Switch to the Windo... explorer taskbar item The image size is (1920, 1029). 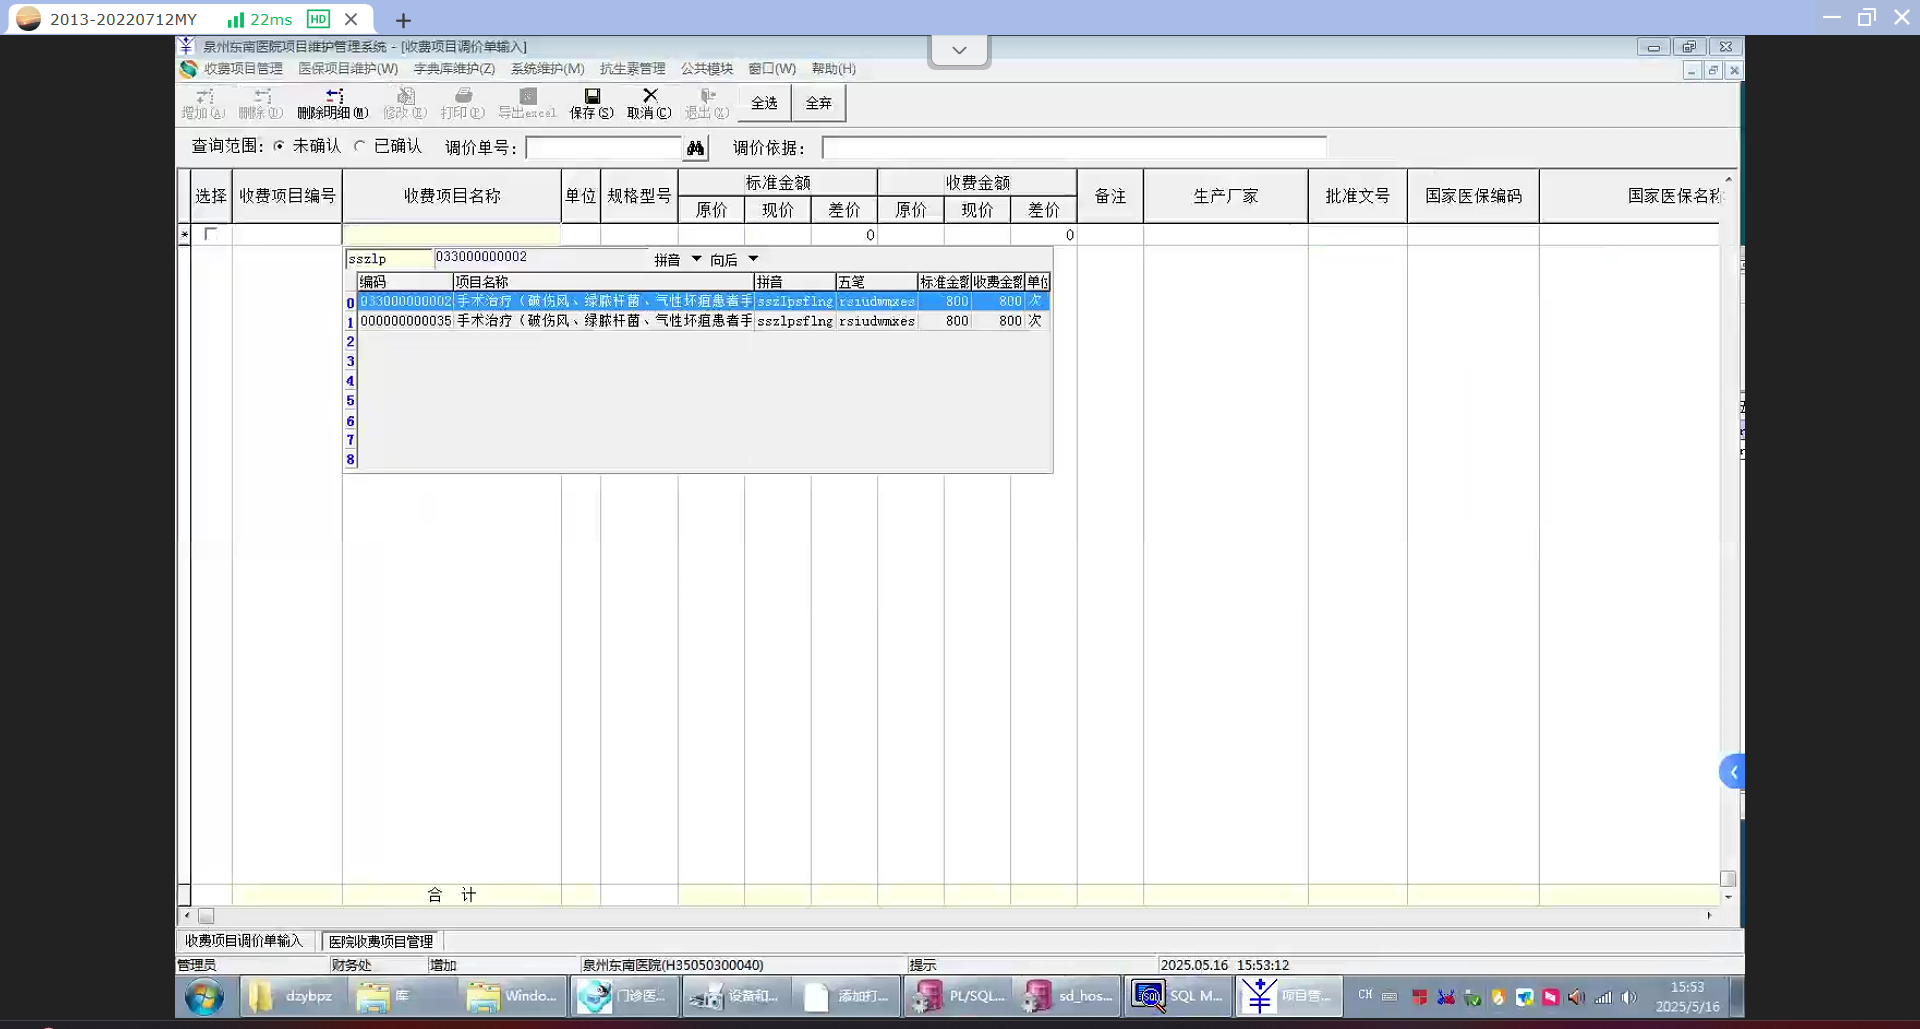pos(512,996)
